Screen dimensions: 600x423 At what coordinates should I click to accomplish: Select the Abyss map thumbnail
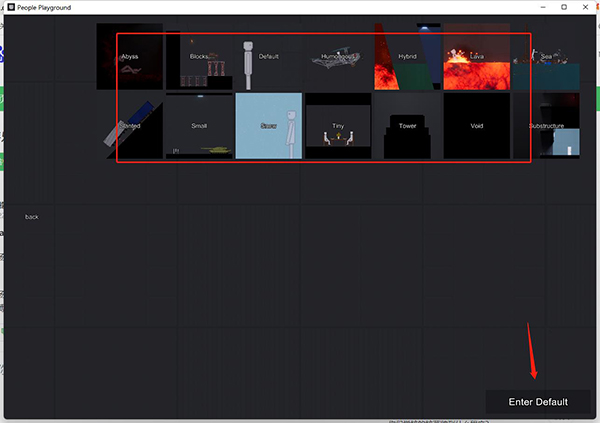[x=130, y=56]
